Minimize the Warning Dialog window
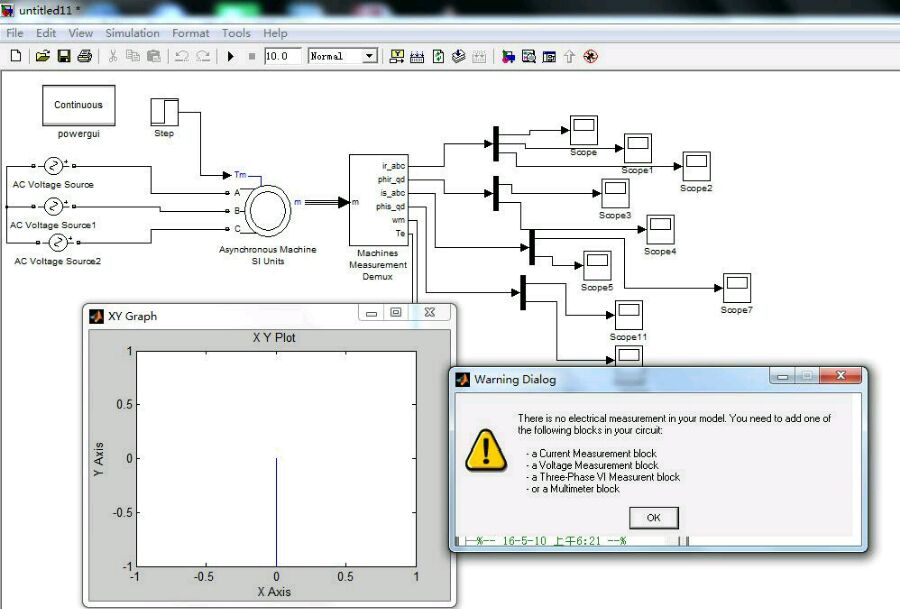The height and width of the screenshot is (609, 900). [782, 376]
